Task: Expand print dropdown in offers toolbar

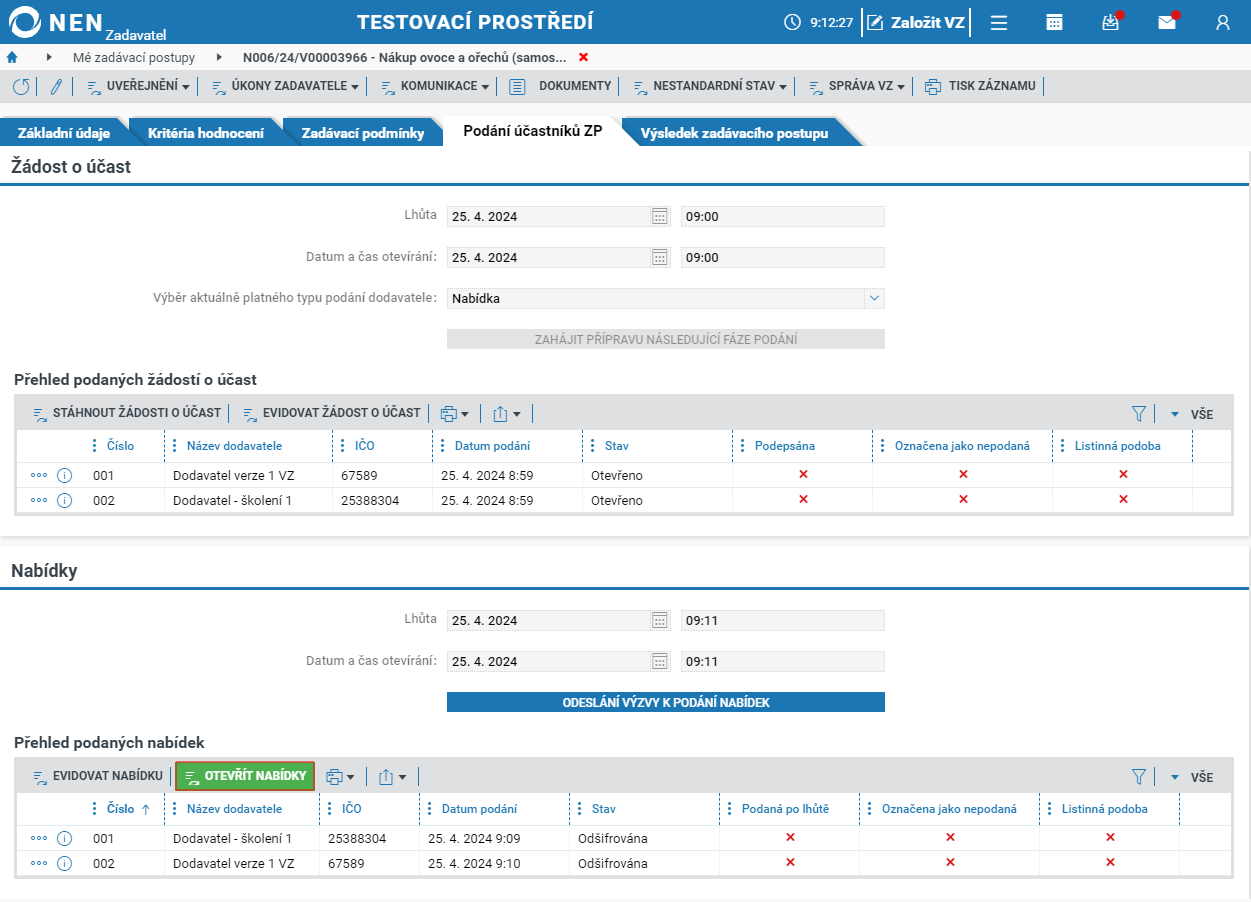Action: pyautogui.click(x=341, y=777)
